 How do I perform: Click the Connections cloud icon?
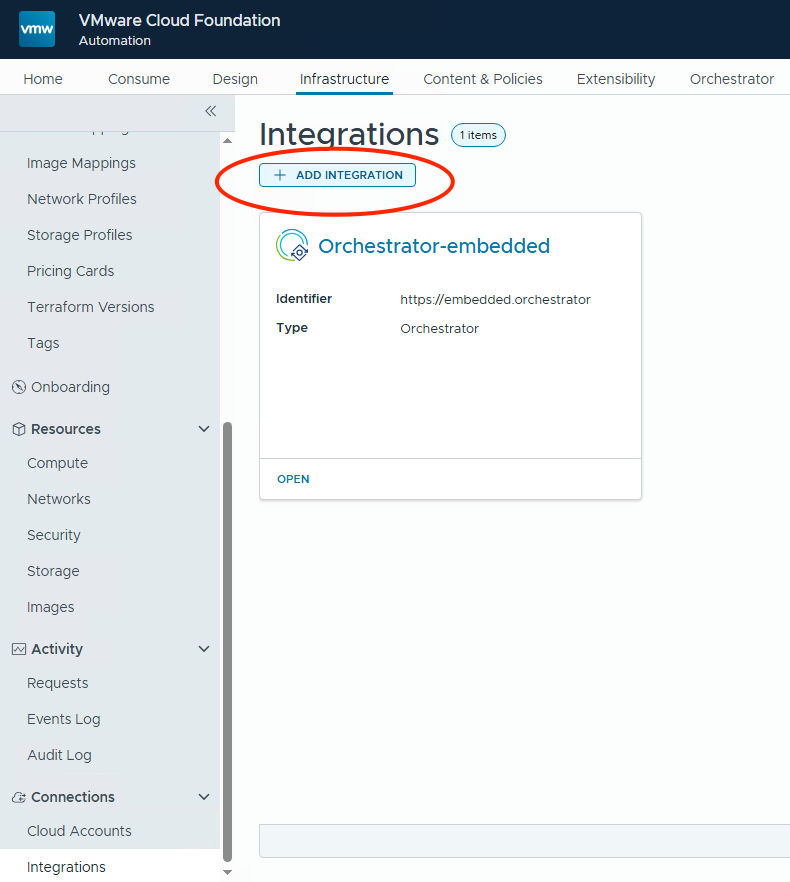point(18,797)
